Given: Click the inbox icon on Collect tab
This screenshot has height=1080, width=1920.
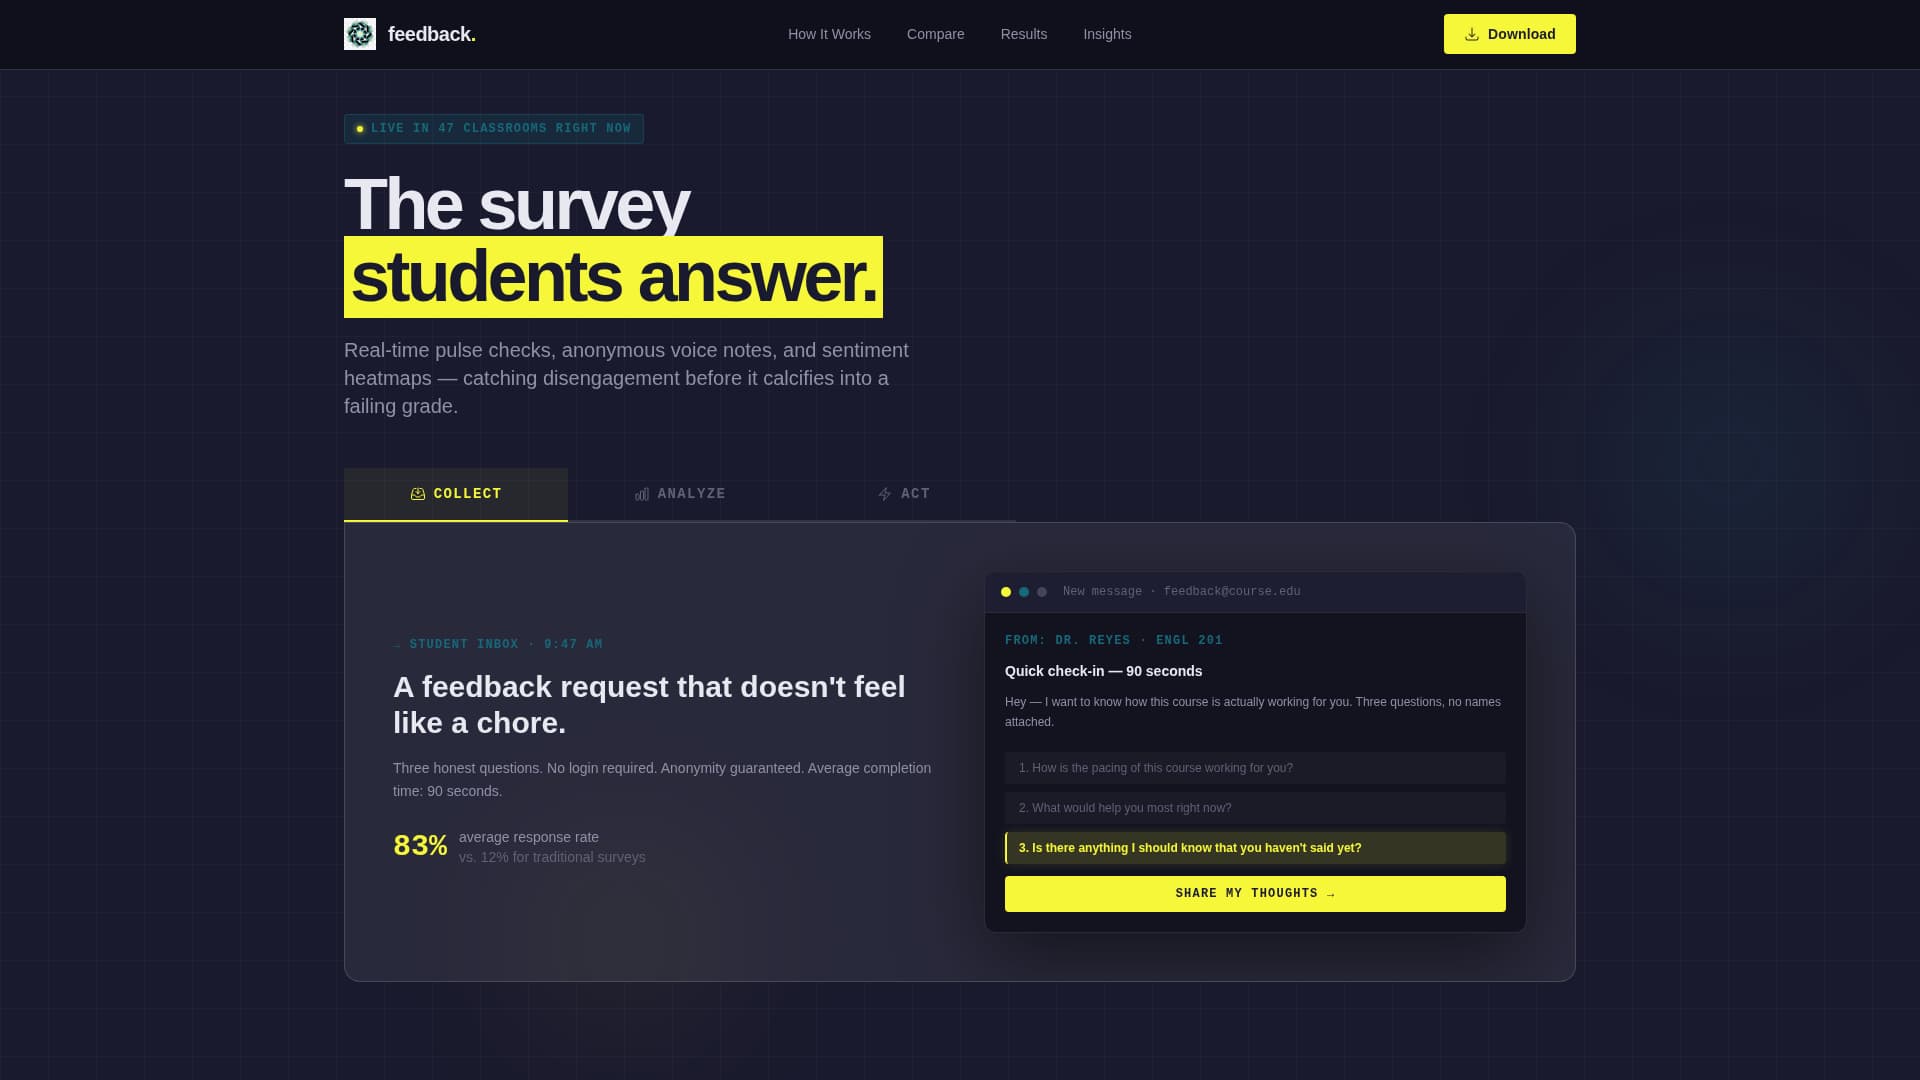Looking at the screenshot, I should pyautogui.click(x=418, y=494).
